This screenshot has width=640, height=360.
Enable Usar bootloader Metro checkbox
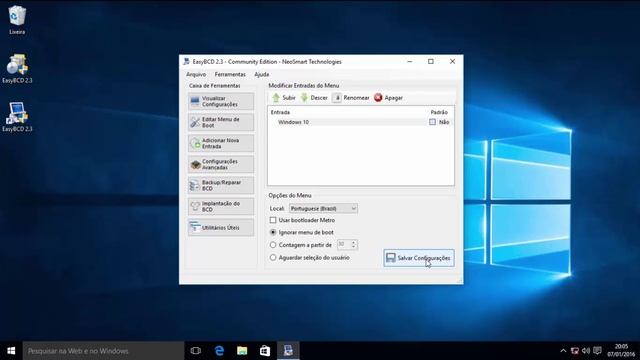(x=273, y=220)
